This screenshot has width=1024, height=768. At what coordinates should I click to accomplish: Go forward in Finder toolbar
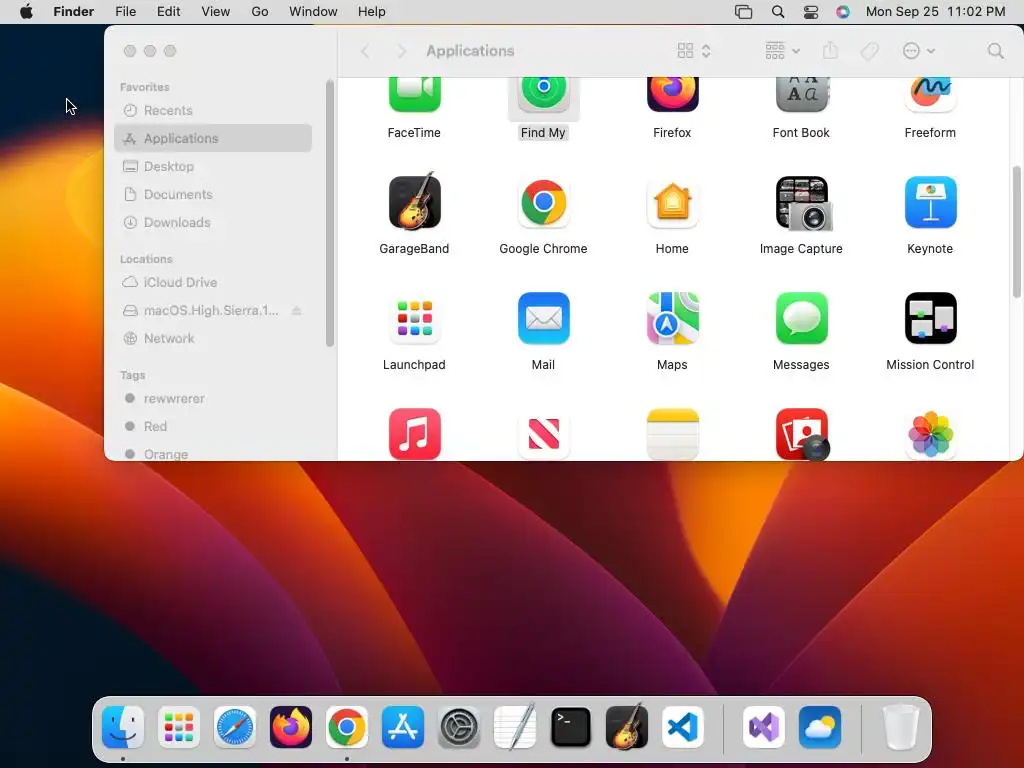point(401,51)
